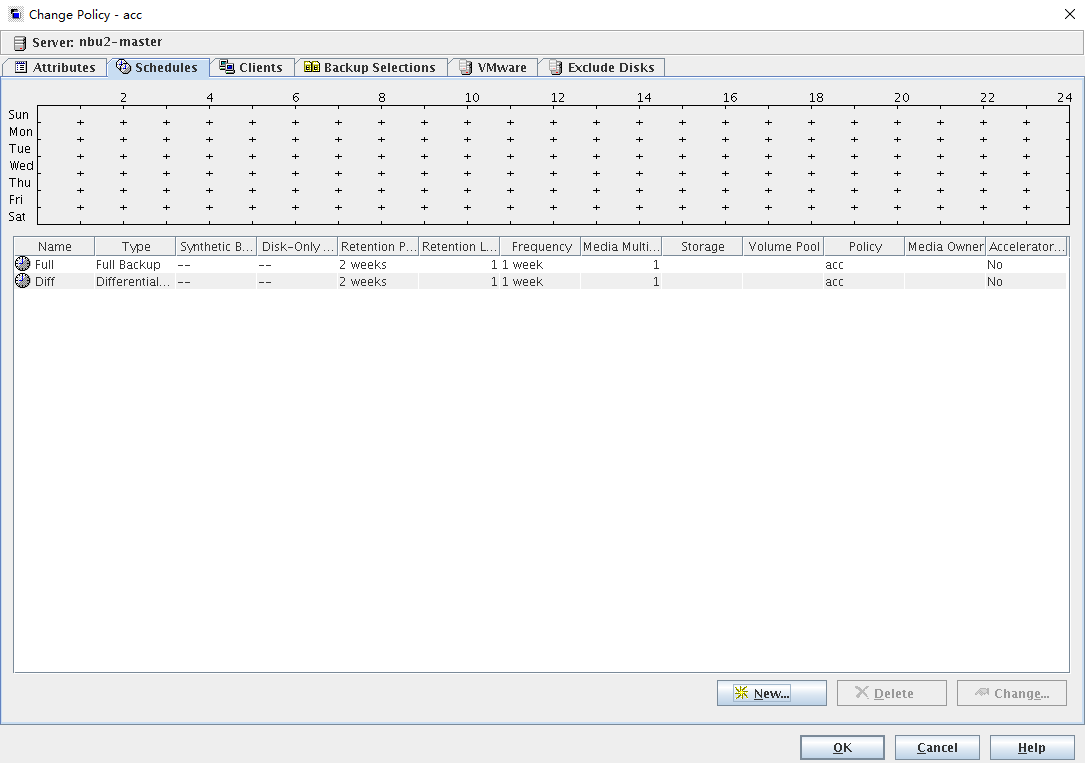Click the Attributes tab icon
Viewport: 1085px width, 763px height.
coord(20,67)
